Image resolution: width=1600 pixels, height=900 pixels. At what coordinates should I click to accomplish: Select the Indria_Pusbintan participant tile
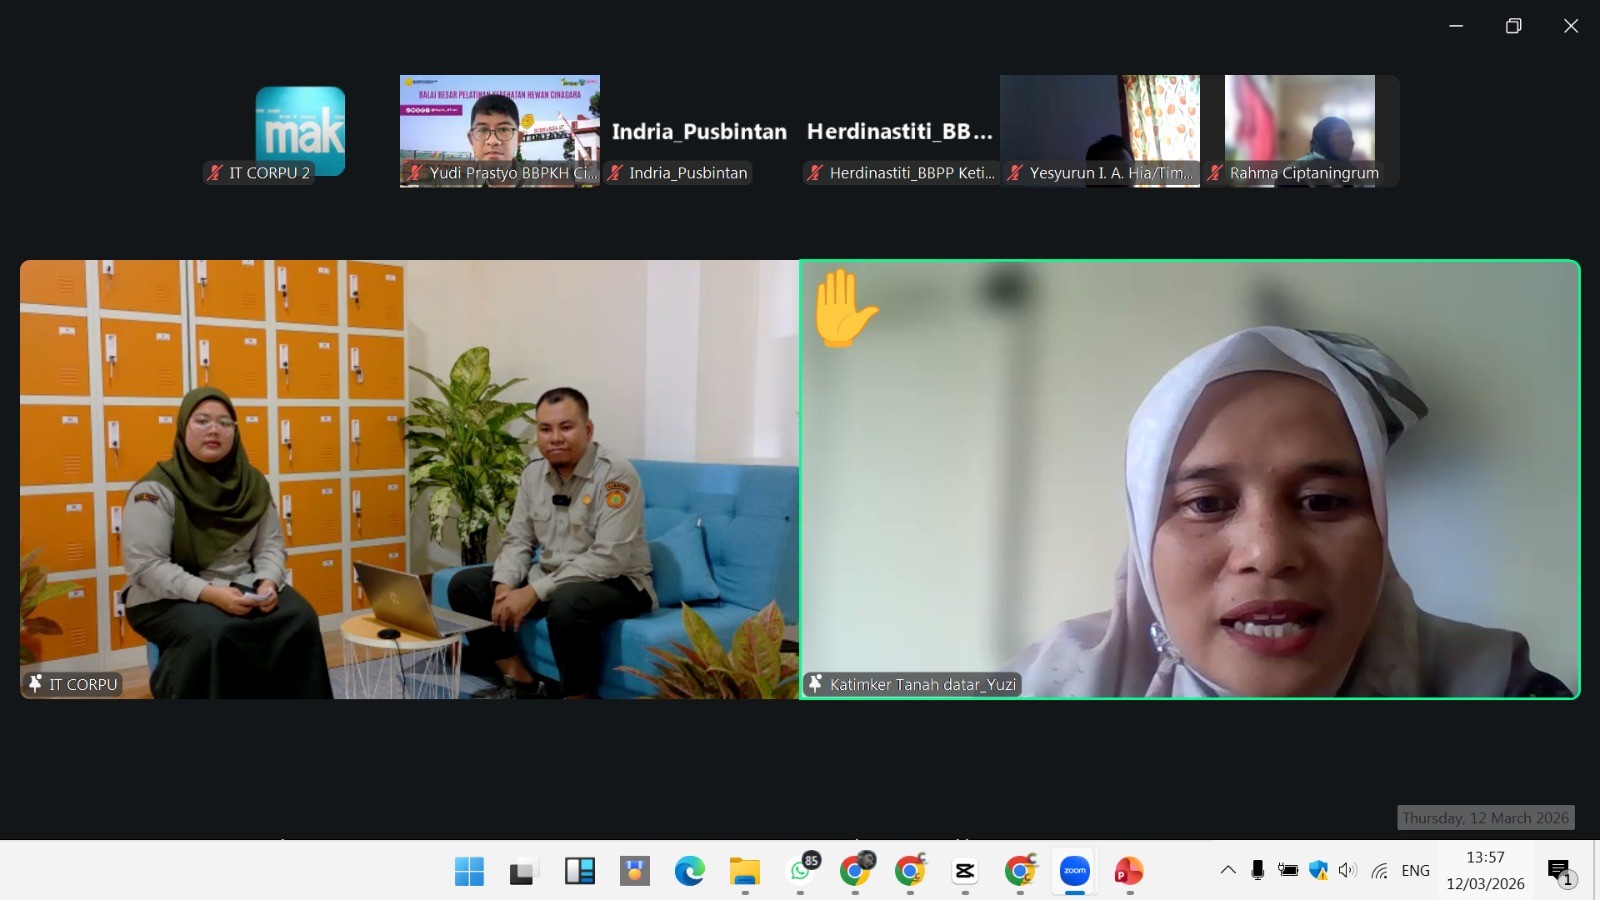pos(699,132)
